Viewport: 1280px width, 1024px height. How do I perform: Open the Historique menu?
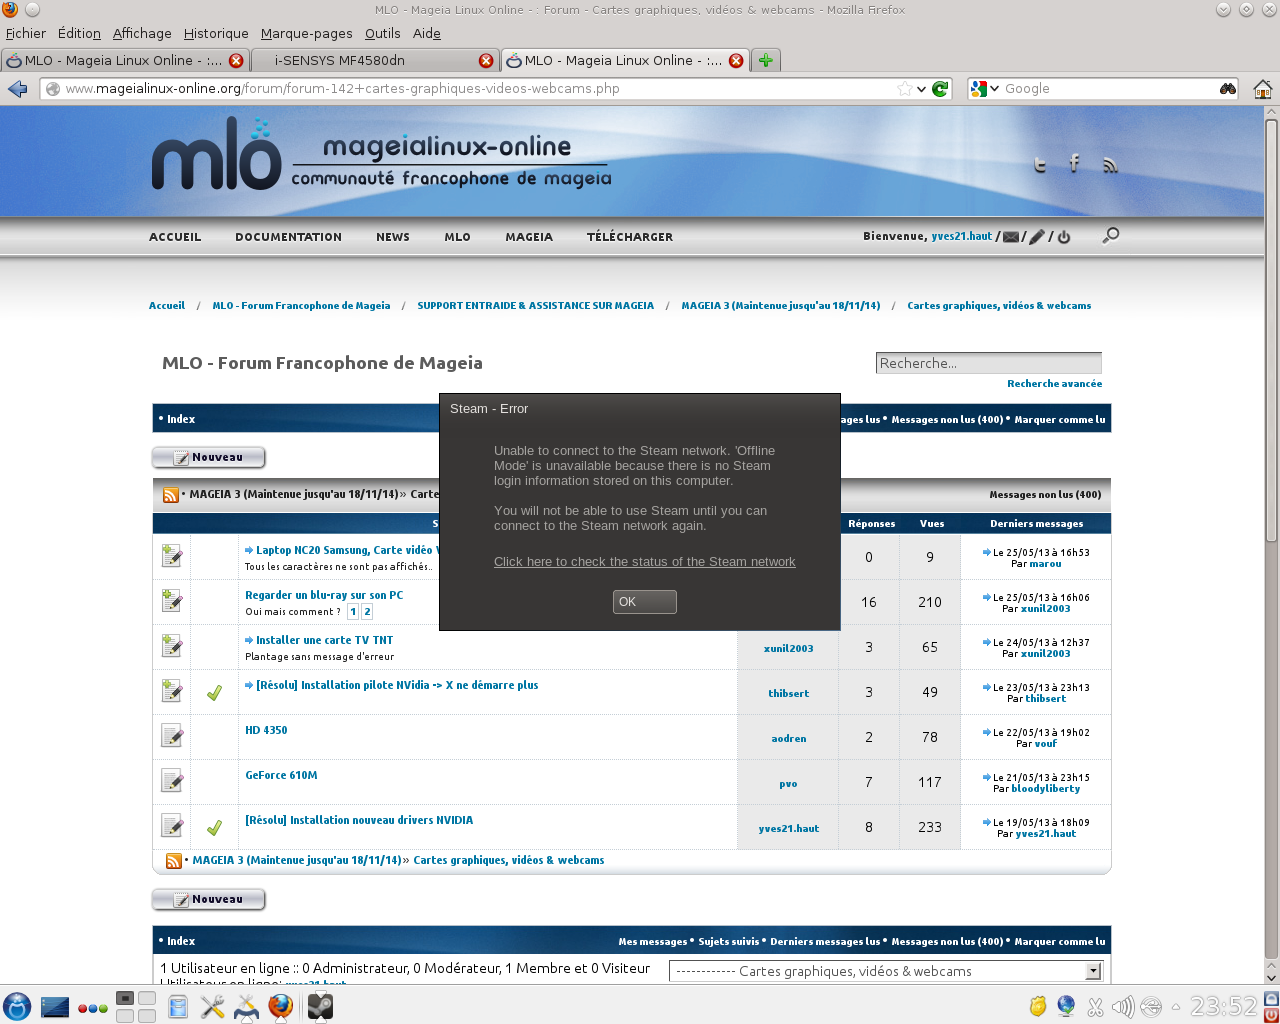click(216, 33)
